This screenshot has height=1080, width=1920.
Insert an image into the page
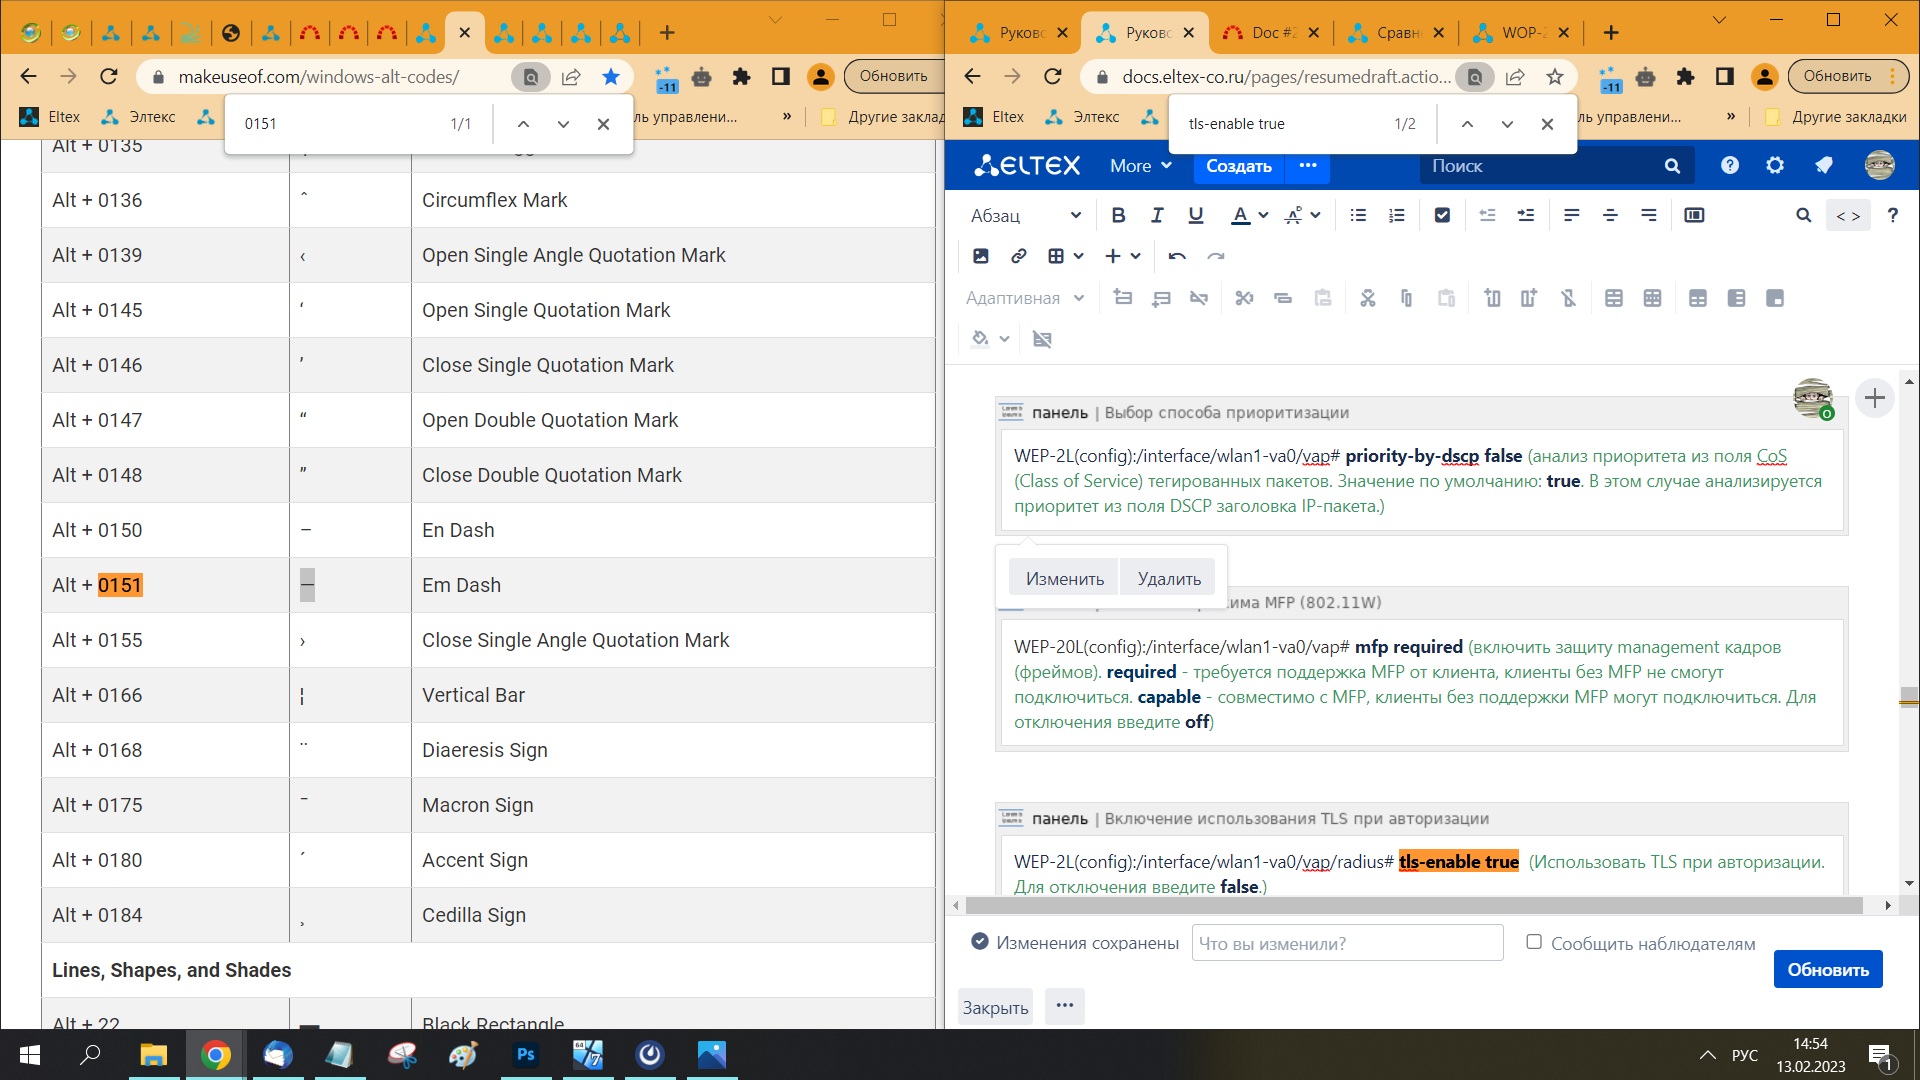click(x=980, y=256)
